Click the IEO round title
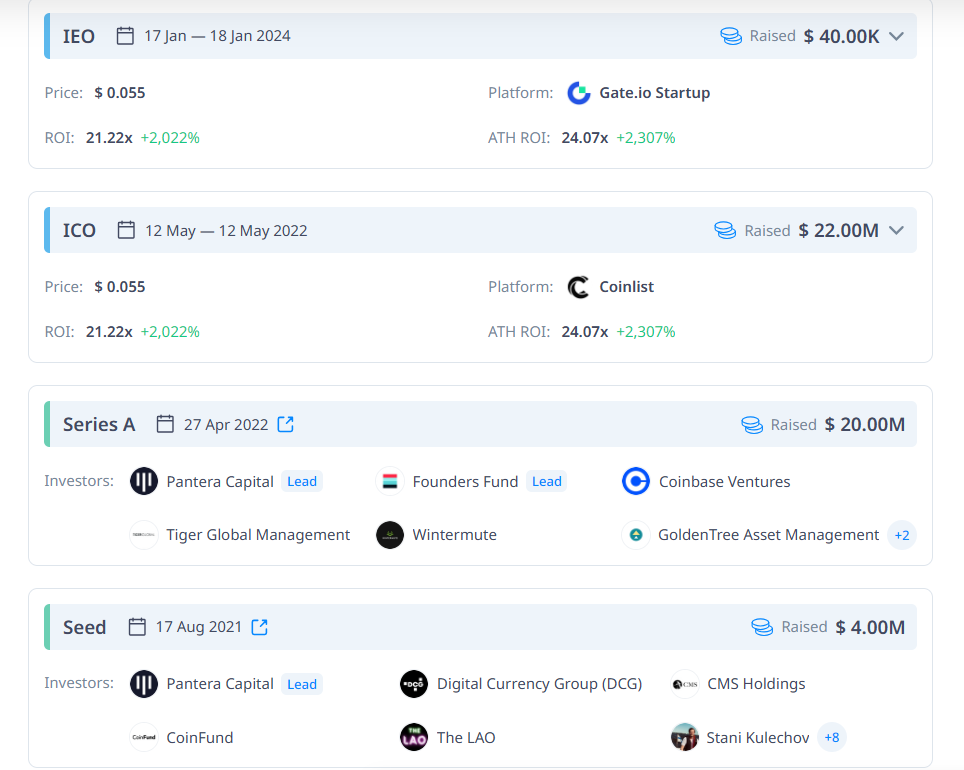The image size is (964, 770). (79, 36)
